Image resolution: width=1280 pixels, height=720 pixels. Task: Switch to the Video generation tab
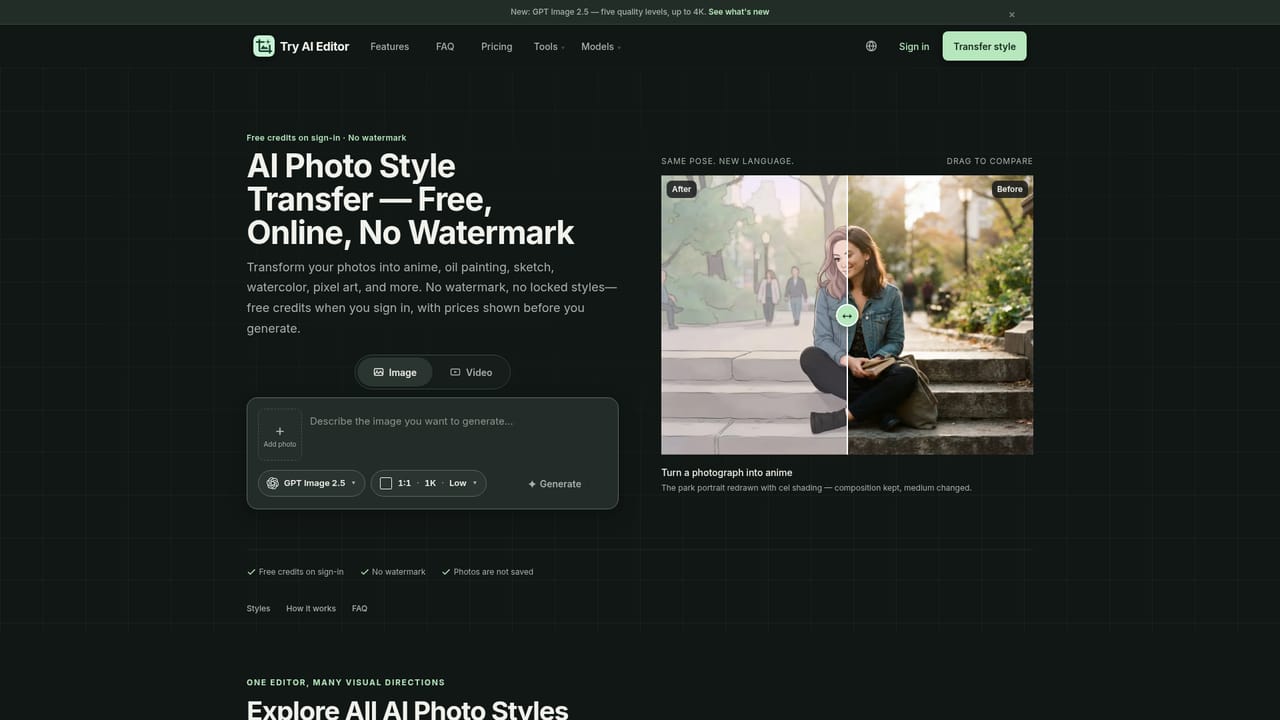pos(471,372)
